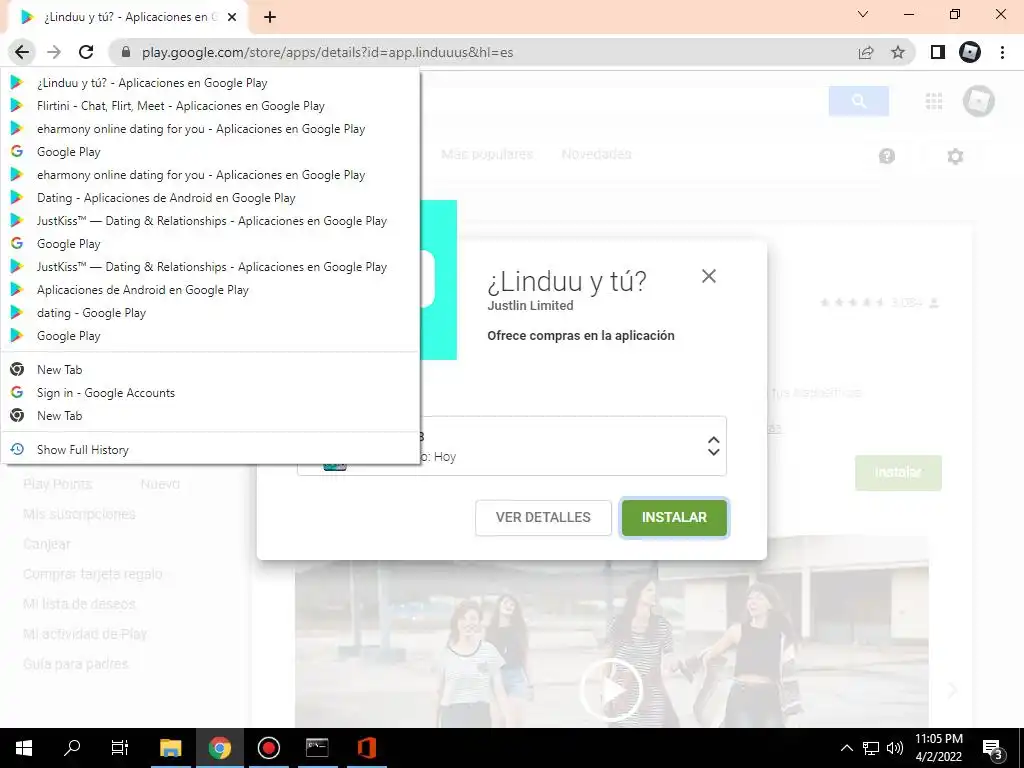Open Microsoft Office from taskbar
1024x768 pixels.
tap(366, 748)
